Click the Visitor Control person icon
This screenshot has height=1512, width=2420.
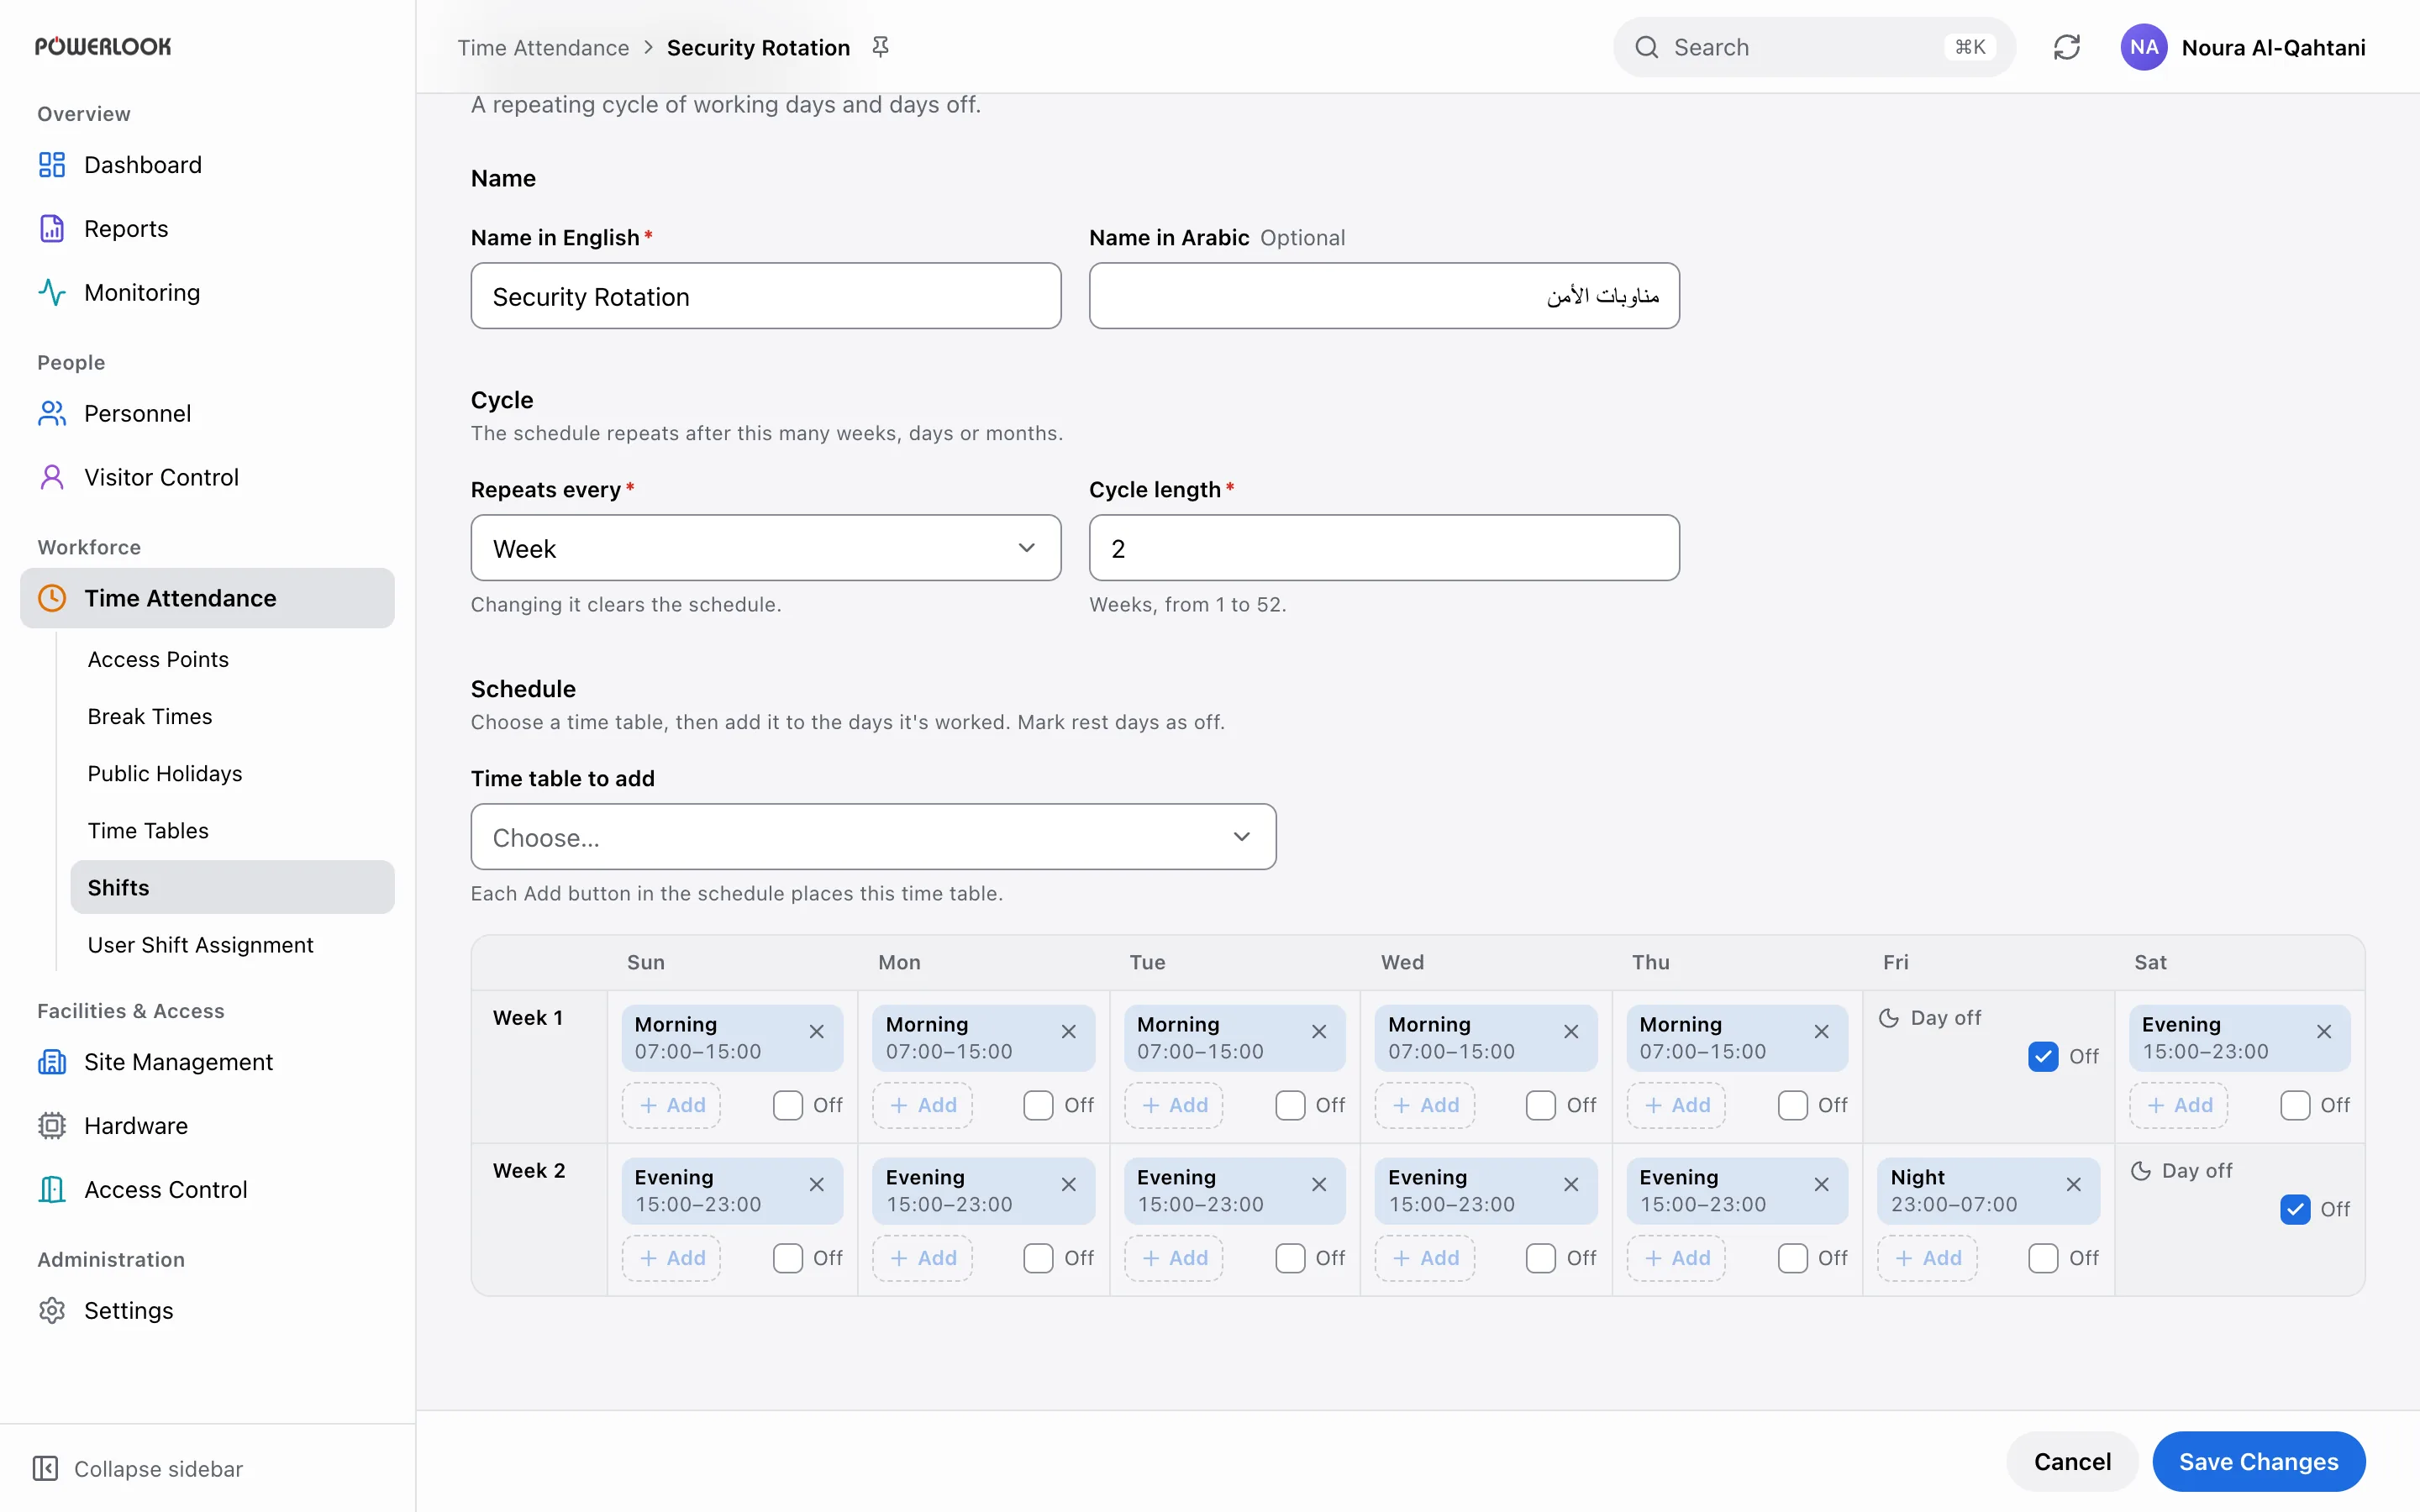pyautogui.click(x=52, y=478)
